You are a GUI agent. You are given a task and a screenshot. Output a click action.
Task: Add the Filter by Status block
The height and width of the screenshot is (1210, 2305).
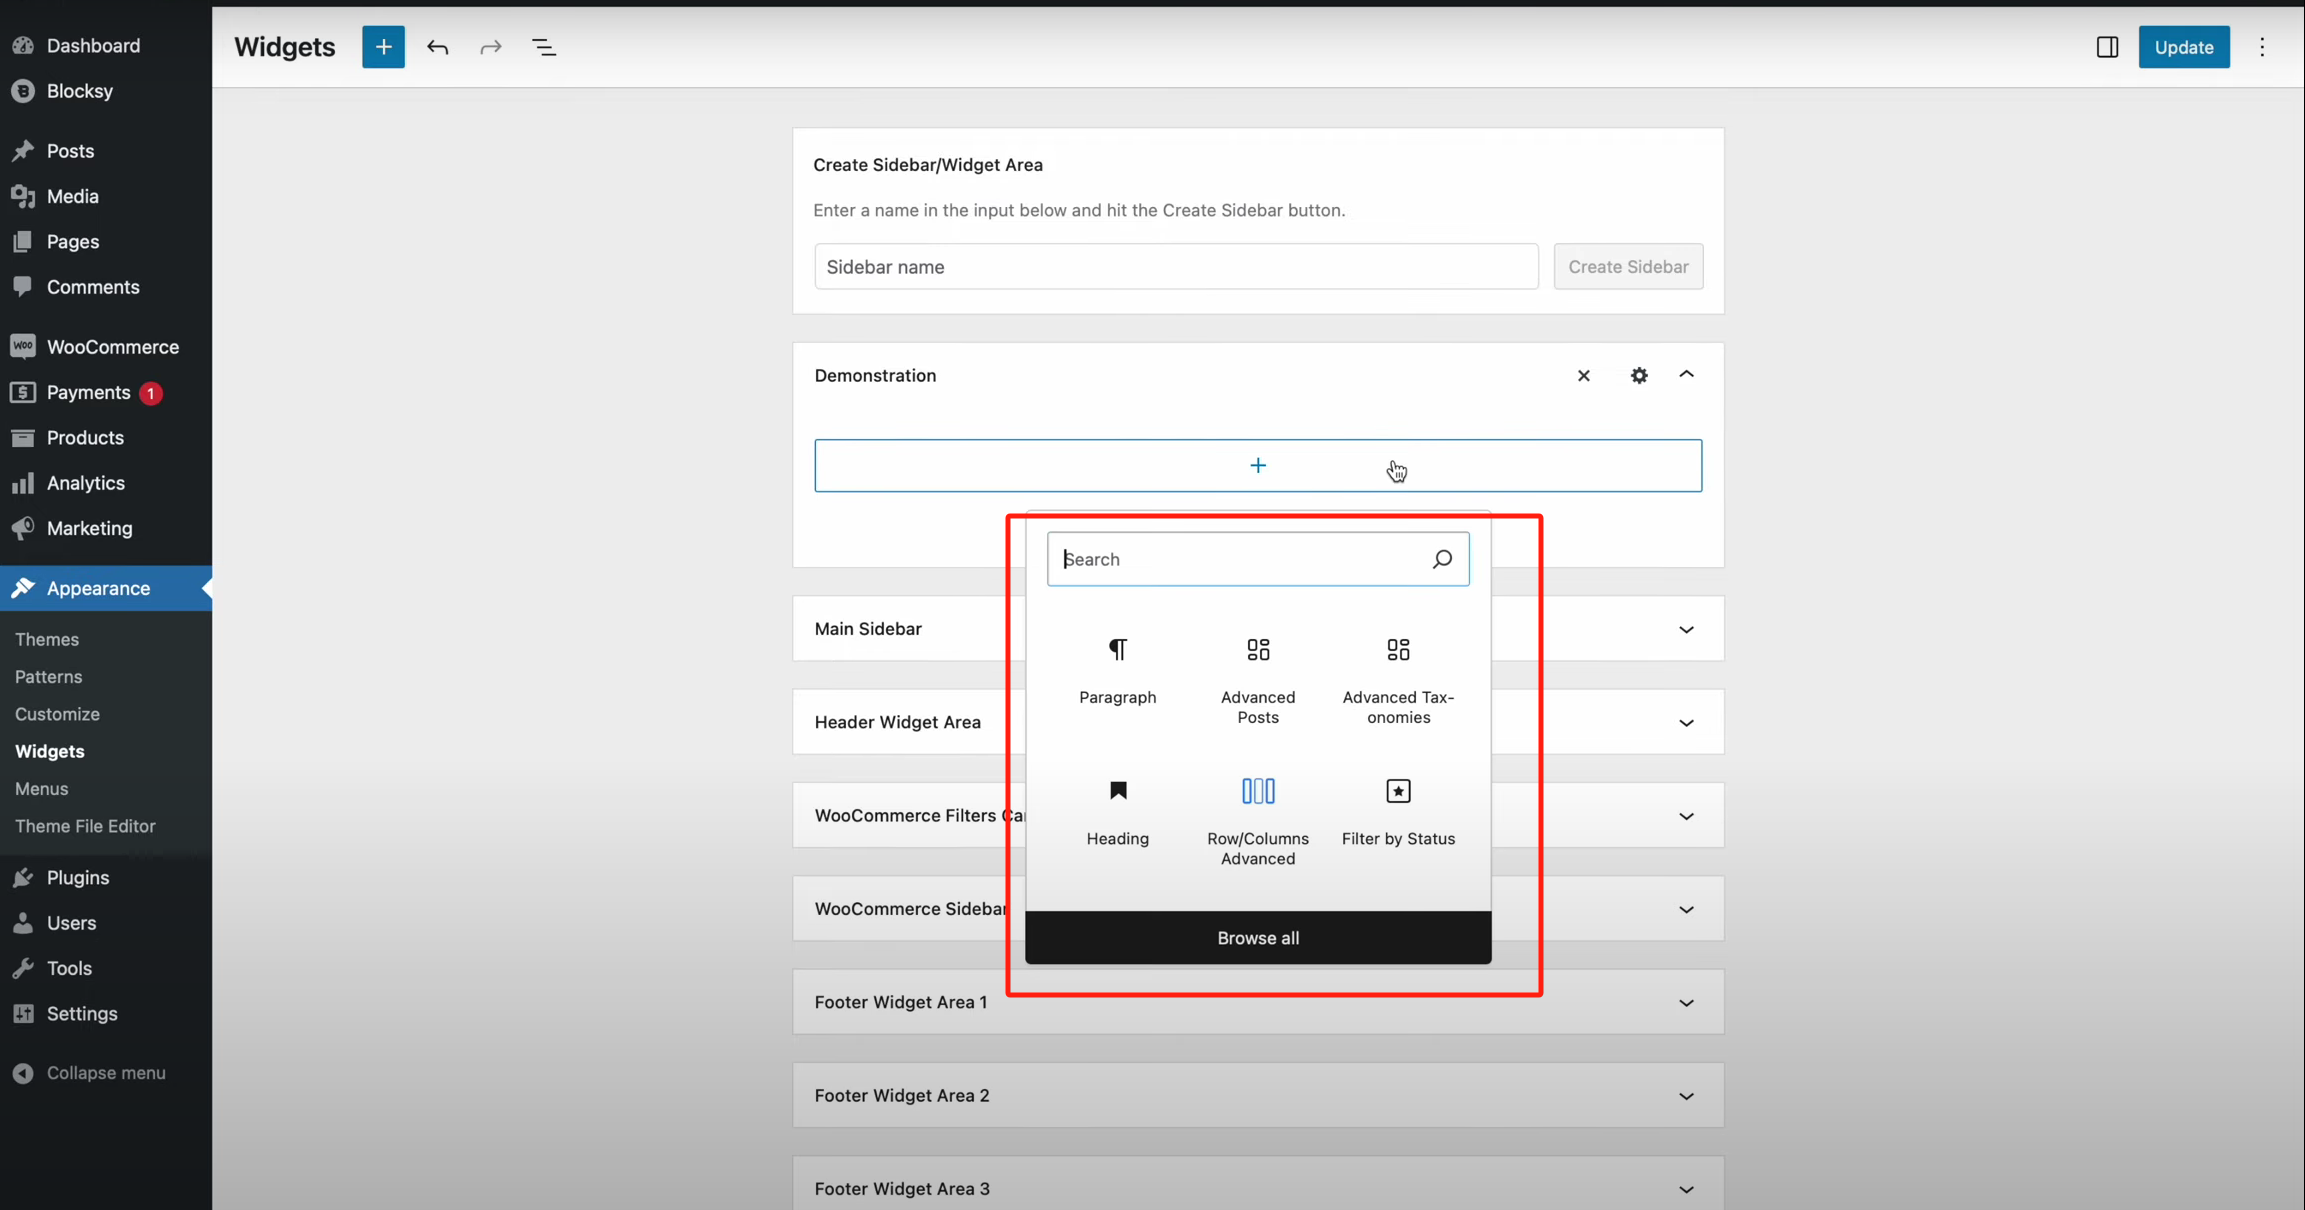(1397, 811)
